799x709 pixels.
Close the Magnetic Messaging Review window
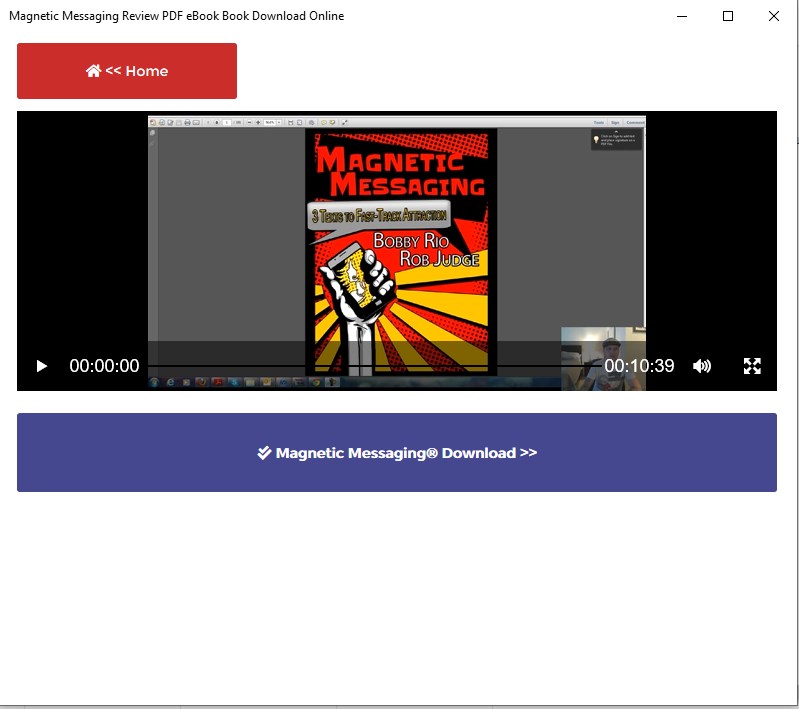click(774, 16)
